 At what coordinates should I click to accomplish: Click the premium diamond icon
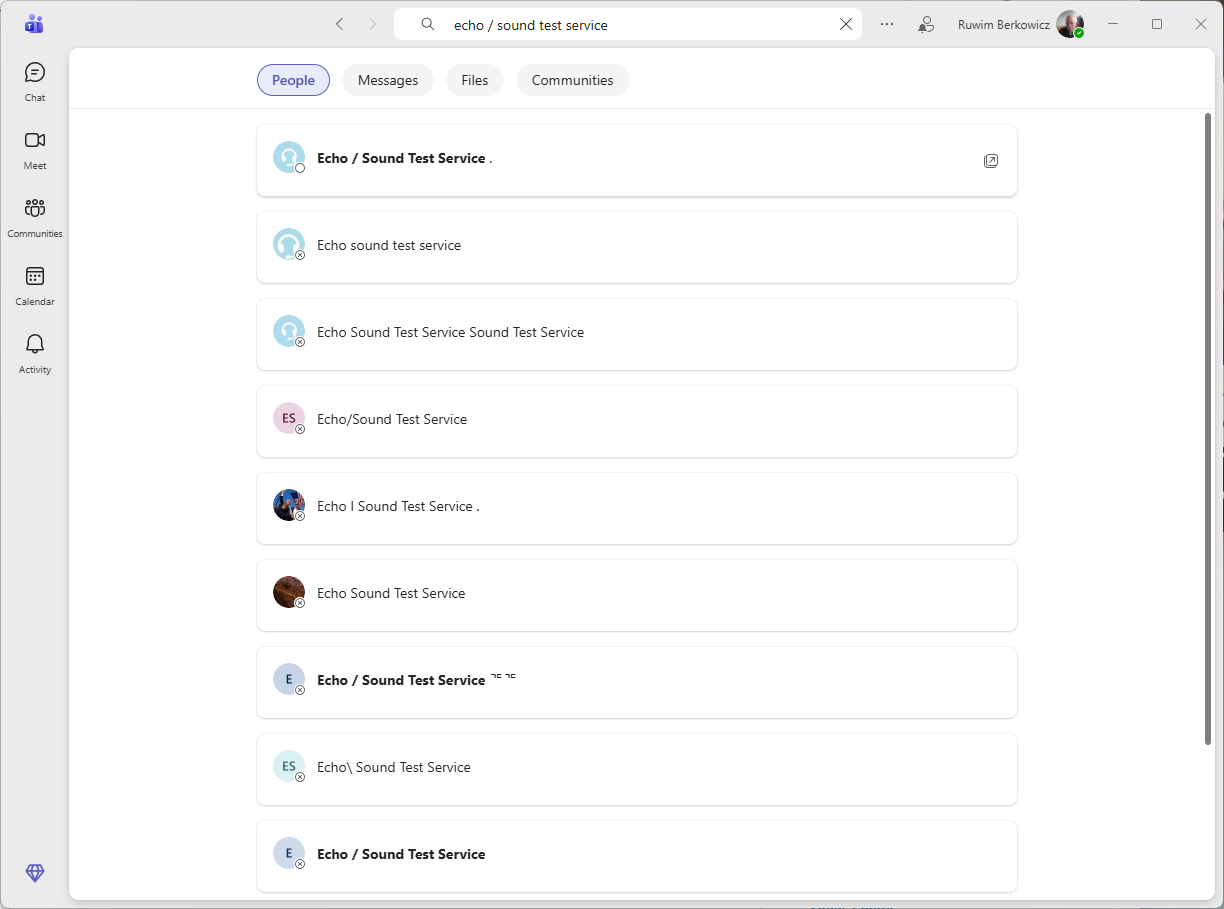pyautogui.click(x=35, y=873)
